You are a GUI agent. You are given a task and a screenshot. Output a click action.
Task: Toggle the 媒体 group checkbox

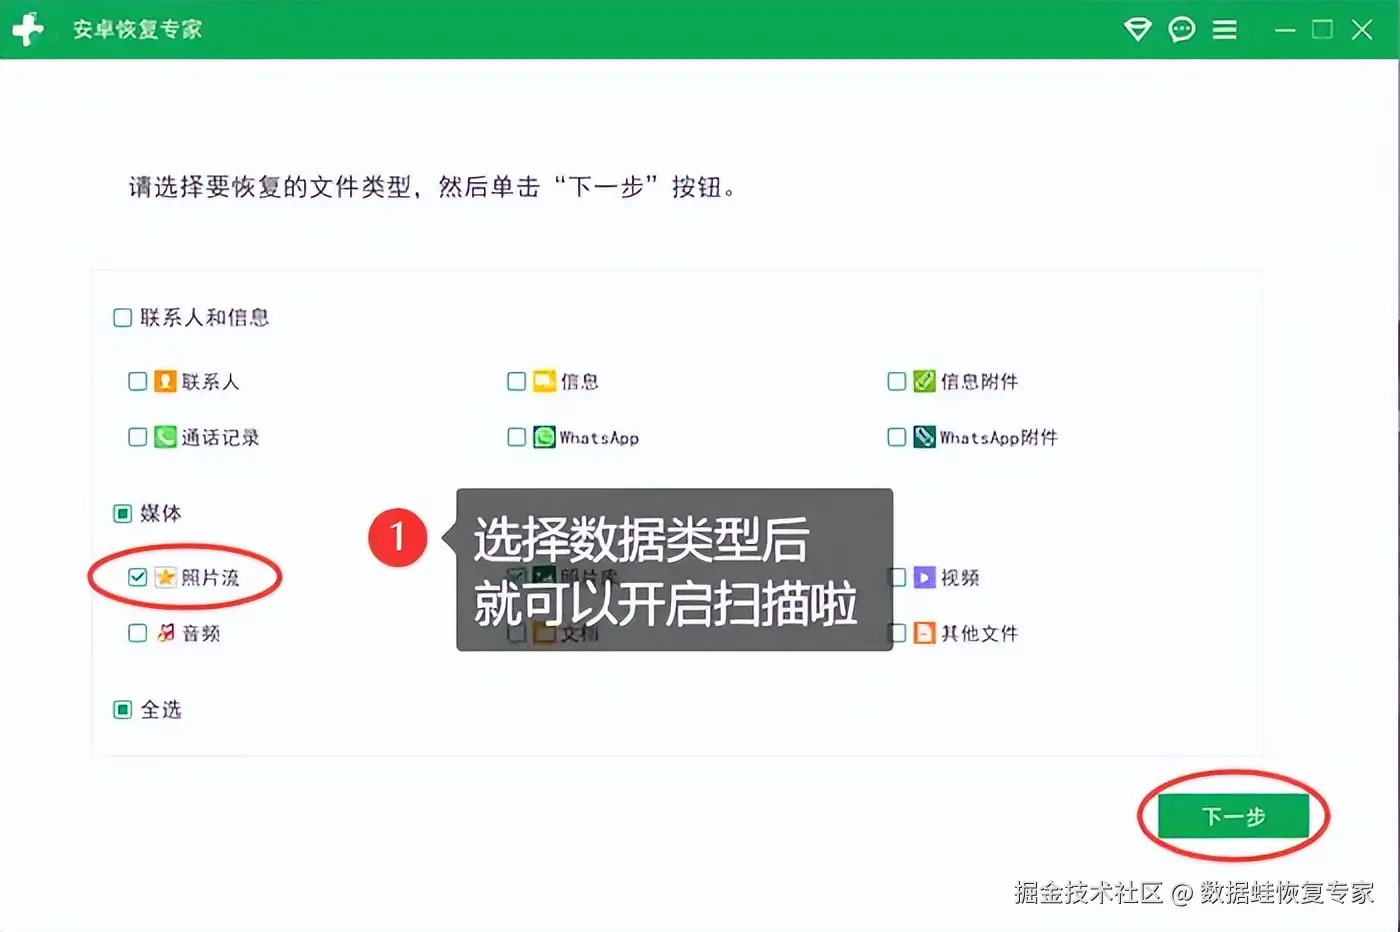pos(122,514)
